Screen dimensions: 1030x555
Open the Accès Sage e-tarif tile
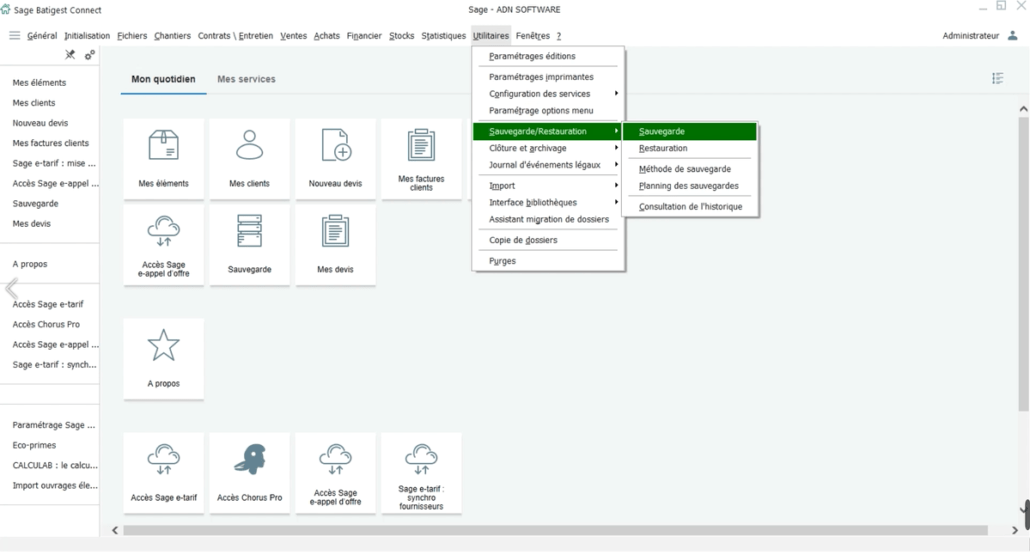tap(164, 473)
